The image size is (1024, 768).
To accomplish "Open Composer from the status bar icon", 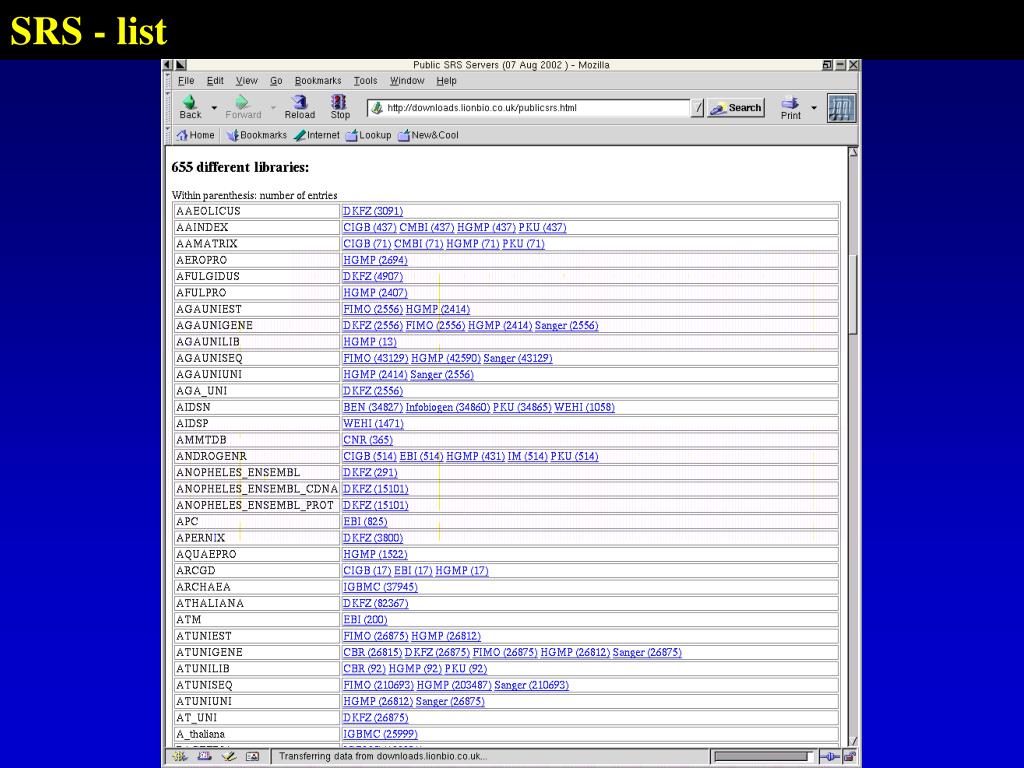I will [229, 756].
